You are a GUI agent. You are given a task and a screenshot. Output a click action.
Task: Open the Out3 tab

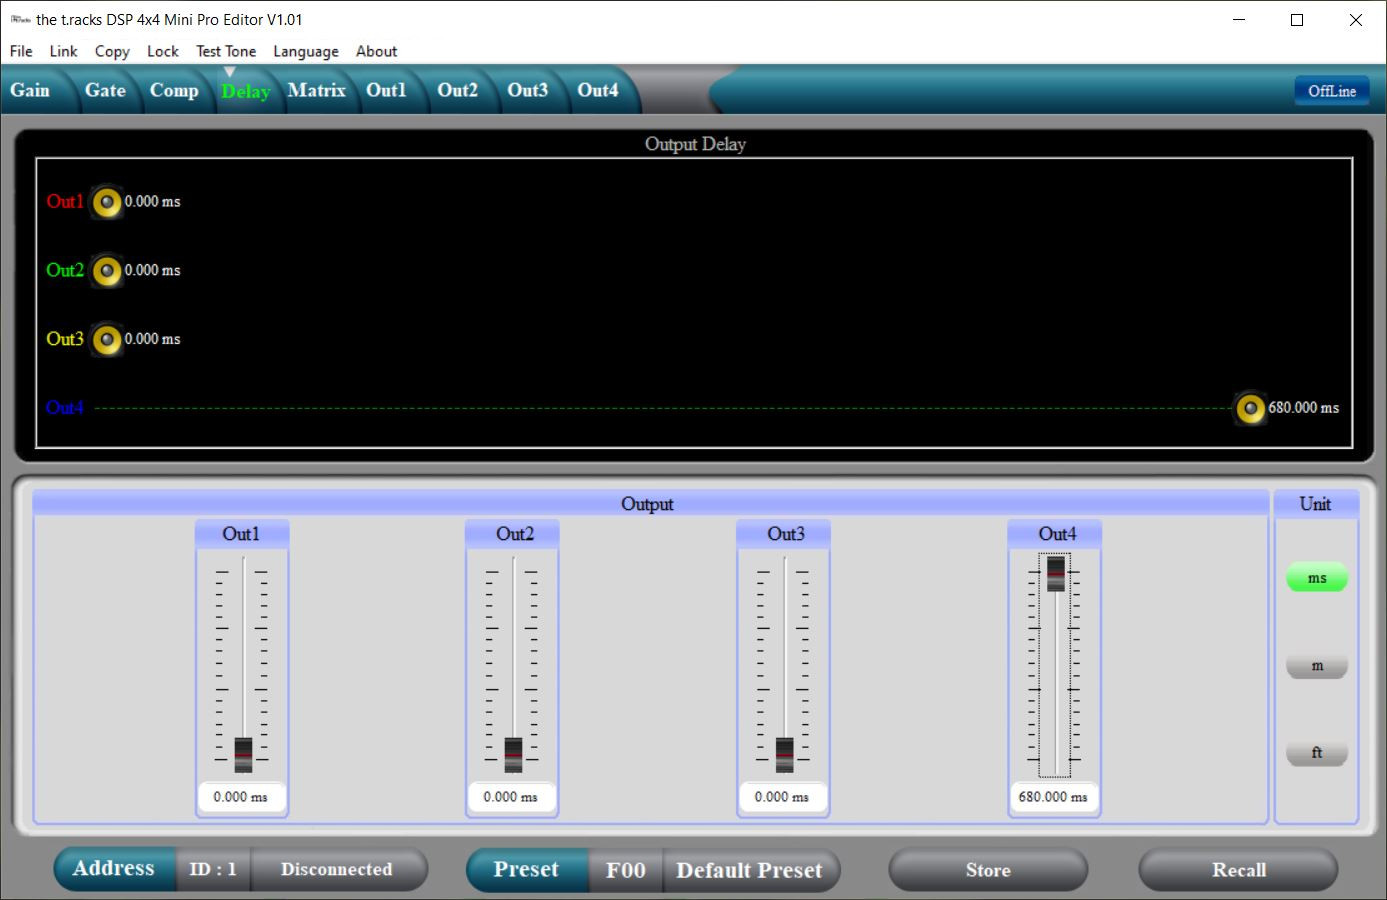[527, 90]
